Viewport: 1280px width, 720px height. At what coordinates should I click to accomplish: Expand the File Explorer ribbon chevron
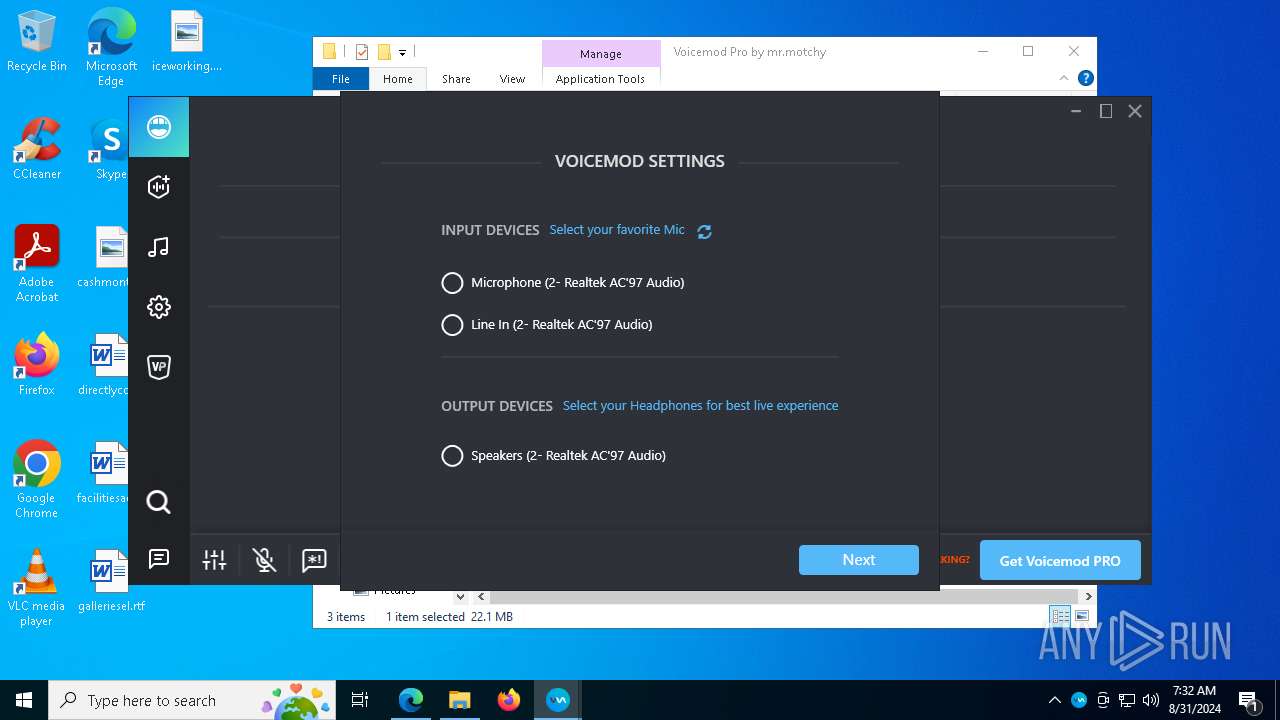pos(1064,78)
